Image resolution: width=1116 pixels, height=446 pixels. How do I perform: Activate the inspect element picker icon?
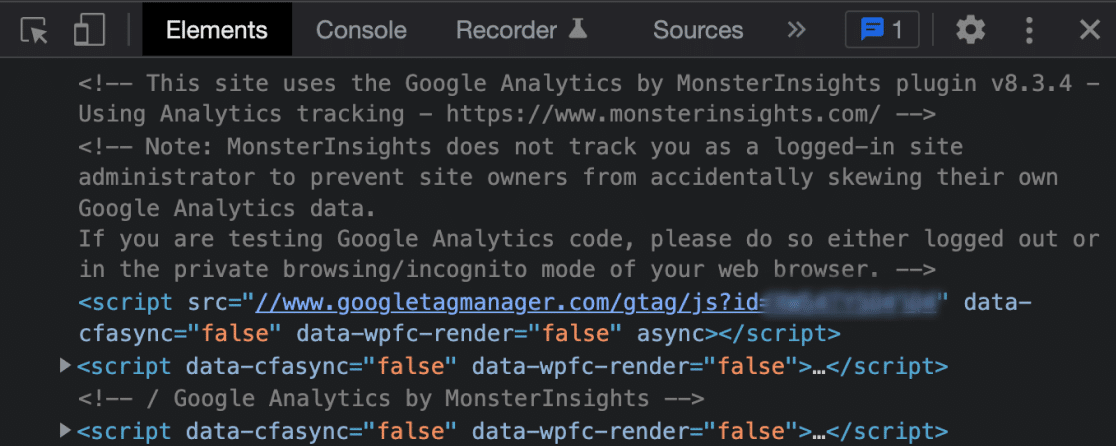[35, 30]
